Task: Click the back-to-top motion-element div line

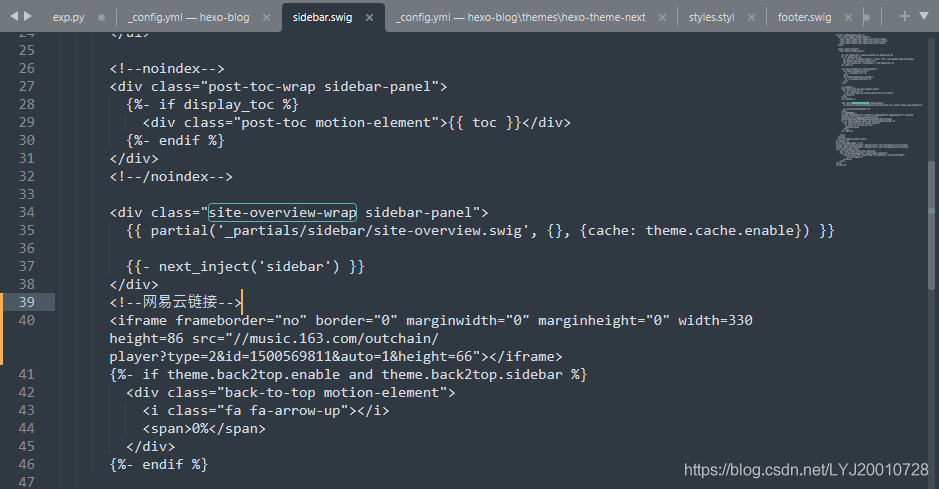Action: click(291, 392)
